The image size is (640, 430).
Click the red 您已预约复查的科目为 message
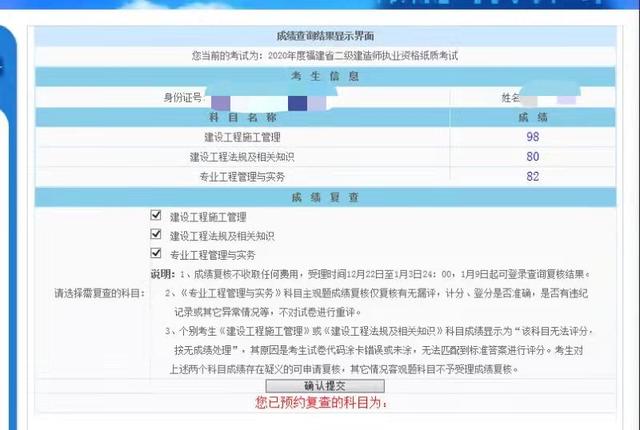pyautogui.click(x=321, y=403)
